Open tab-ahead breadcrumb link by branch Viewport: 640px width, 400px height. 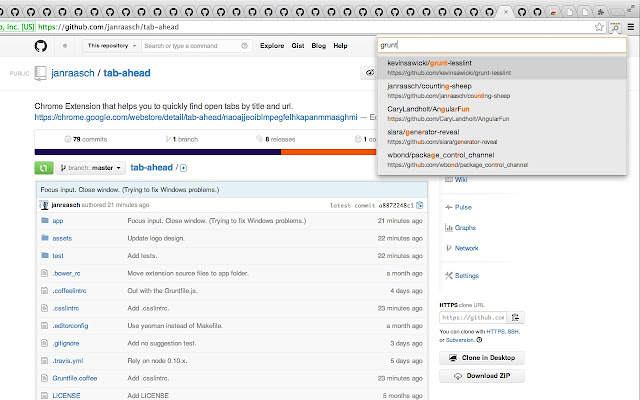[151, 167]
